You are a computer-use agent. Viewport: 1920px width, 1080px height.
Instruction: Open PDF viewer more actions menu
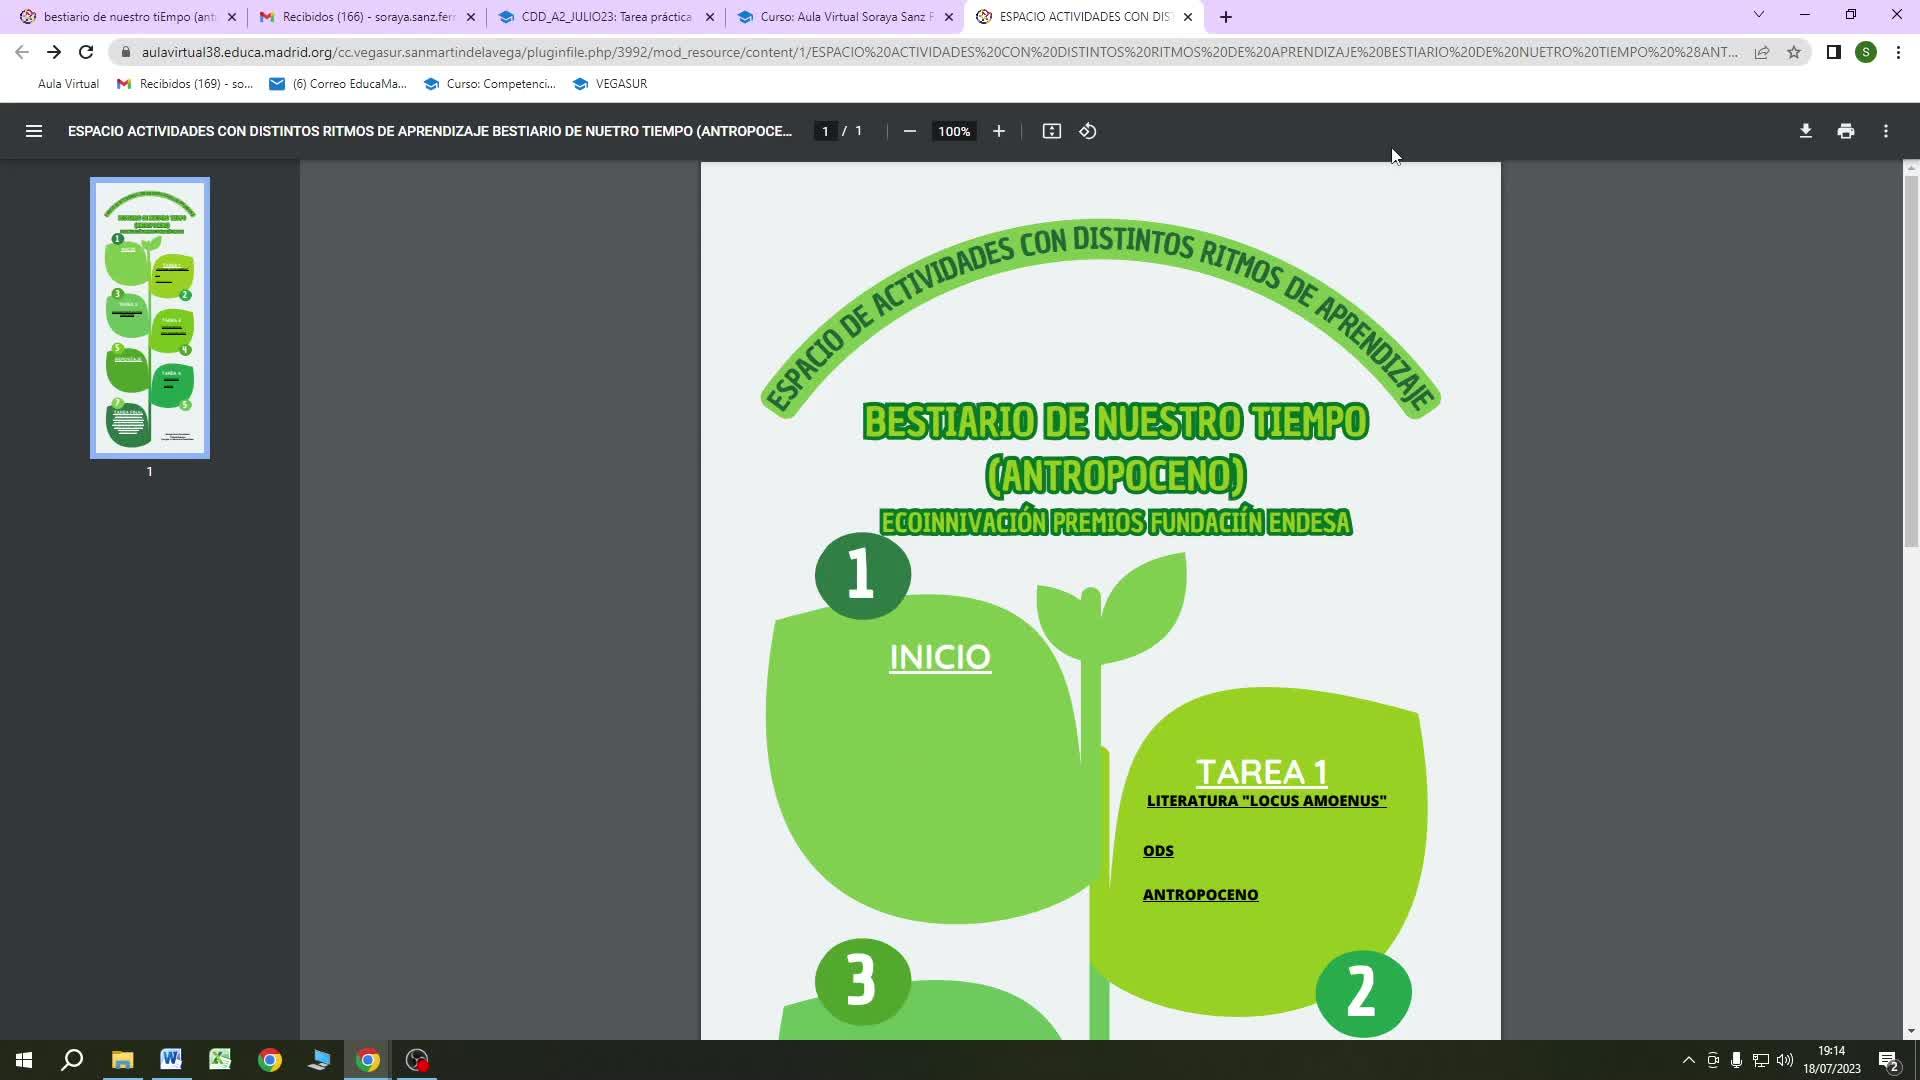tap(1885, 131)
